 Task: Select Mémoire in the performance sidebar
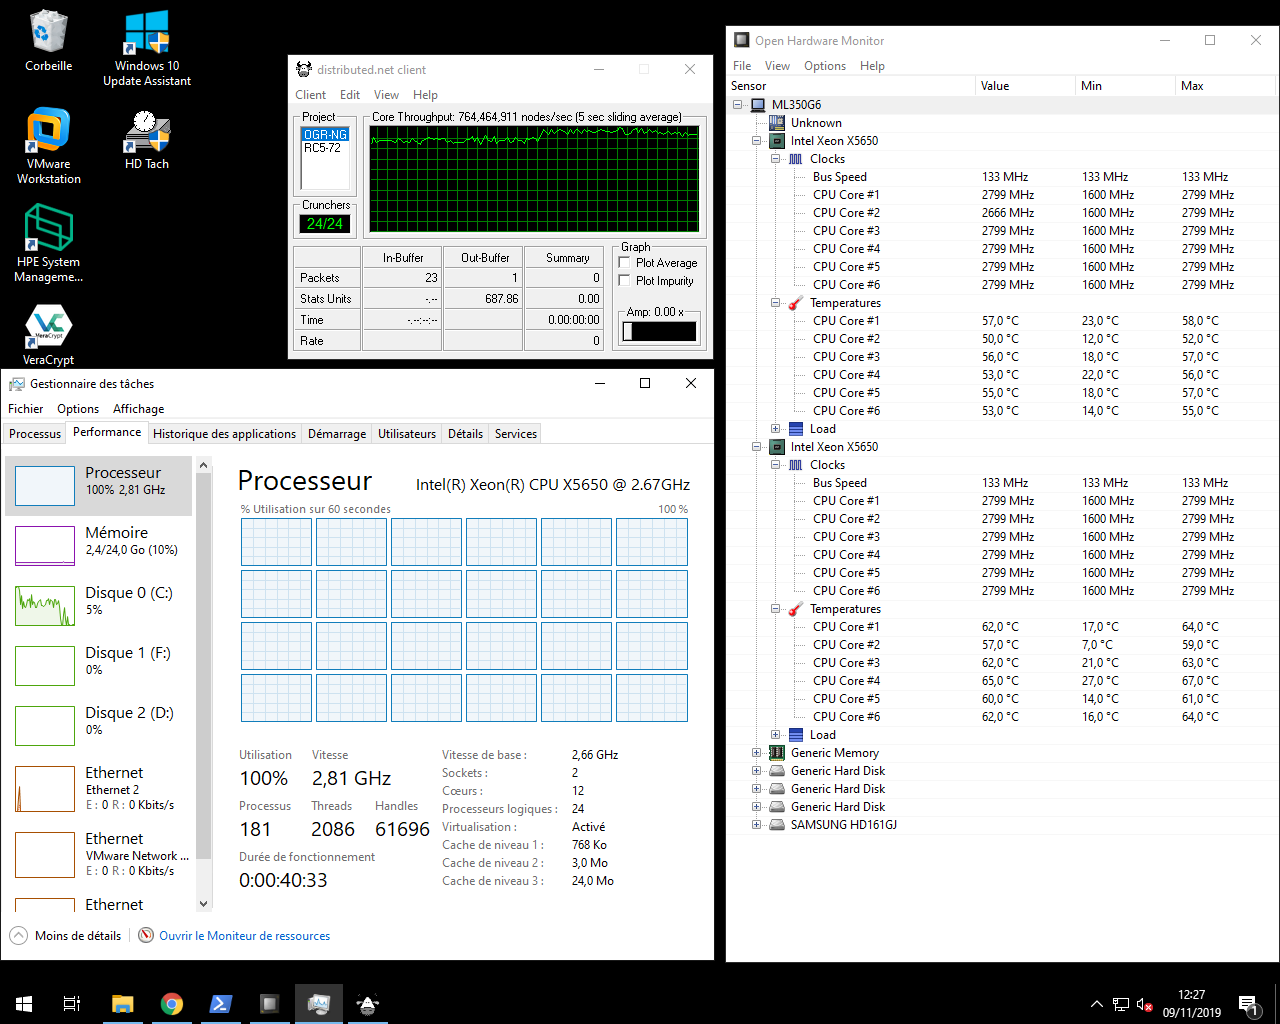(x=98, y=545)
